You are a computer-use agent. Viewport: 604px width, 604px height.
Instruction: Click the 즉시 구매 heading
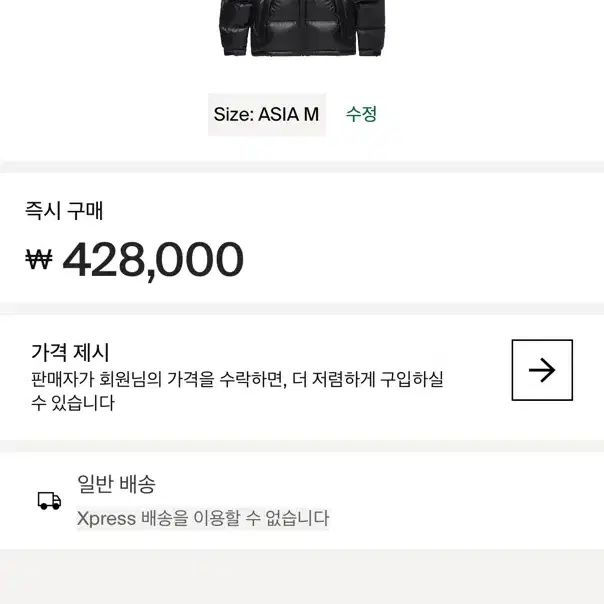tap(64, 211)
